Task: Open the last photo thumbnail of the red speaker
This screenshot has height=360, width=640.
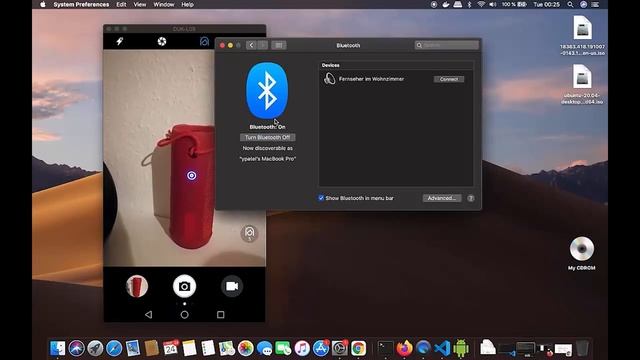Action: click(137, 286)
